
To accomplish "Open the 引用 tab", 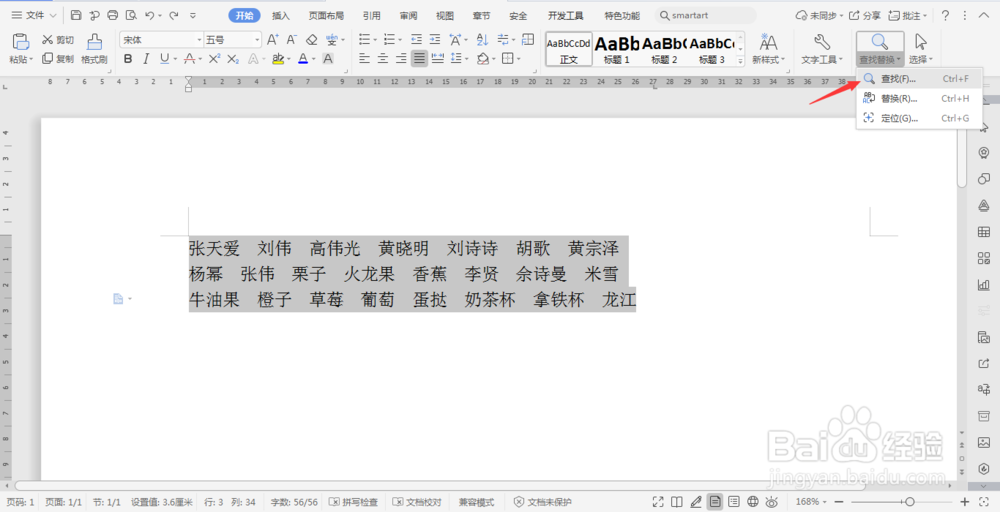I will [371, 15].
